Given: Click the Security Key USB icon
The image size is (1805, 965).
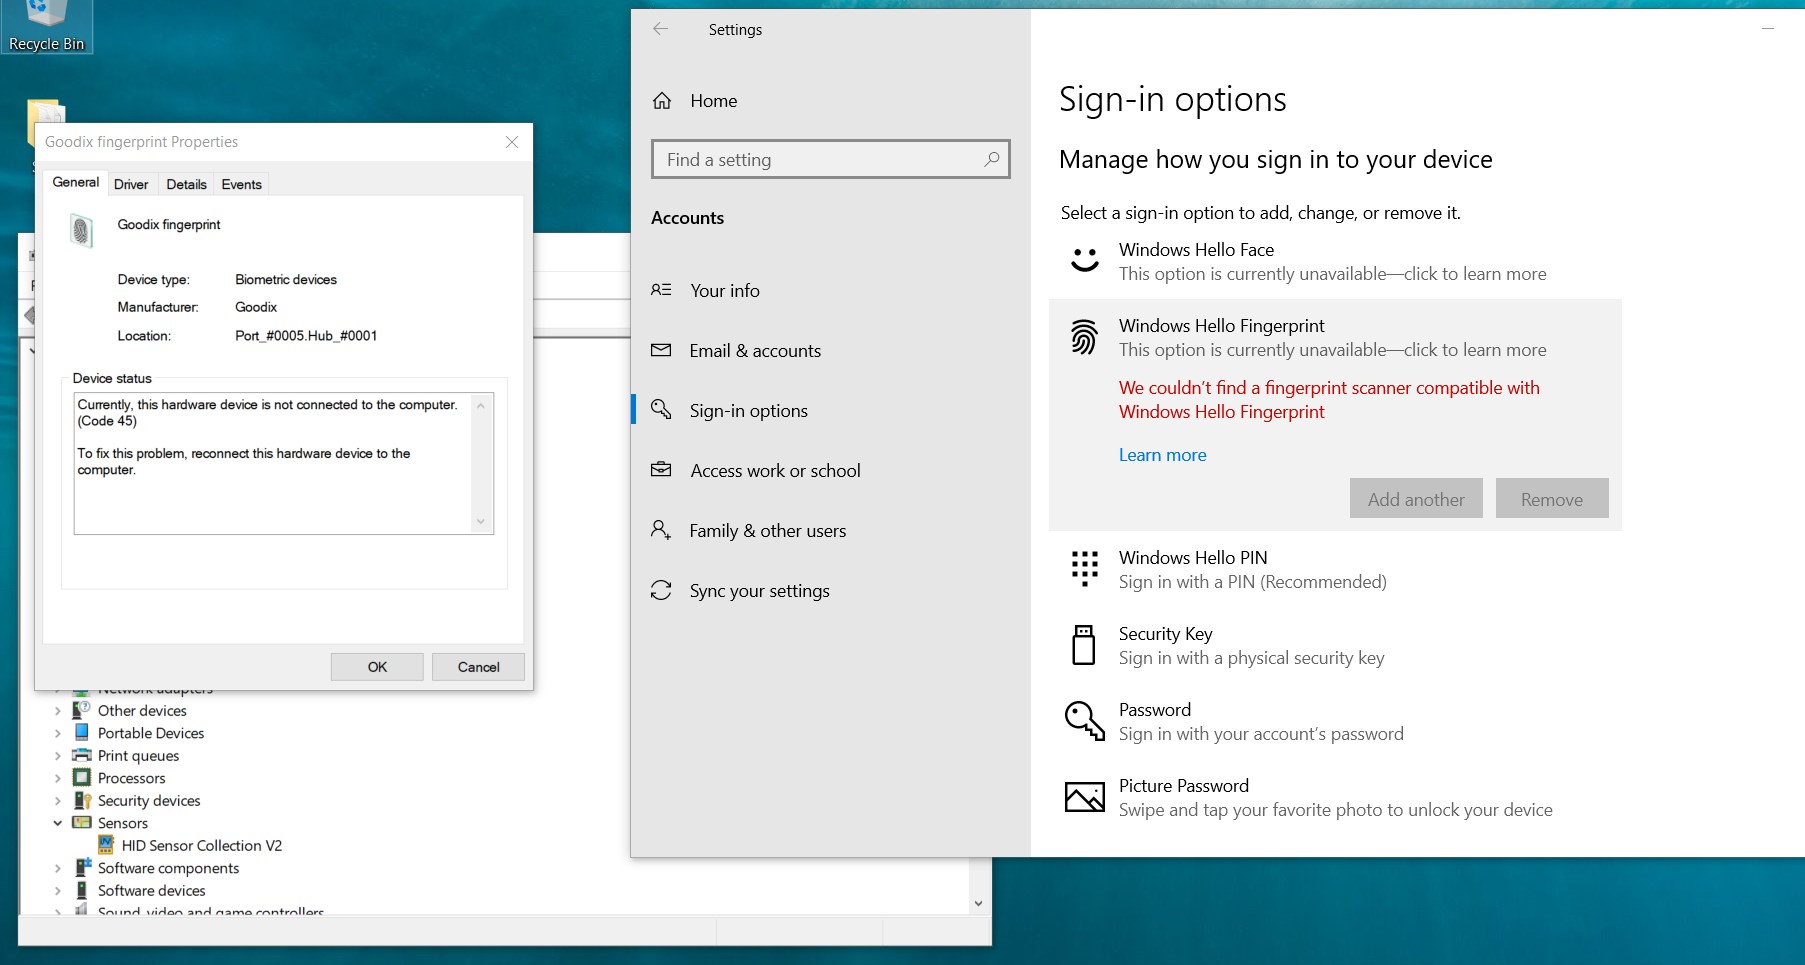Looking at the screenshot, I should point(1084,645).
